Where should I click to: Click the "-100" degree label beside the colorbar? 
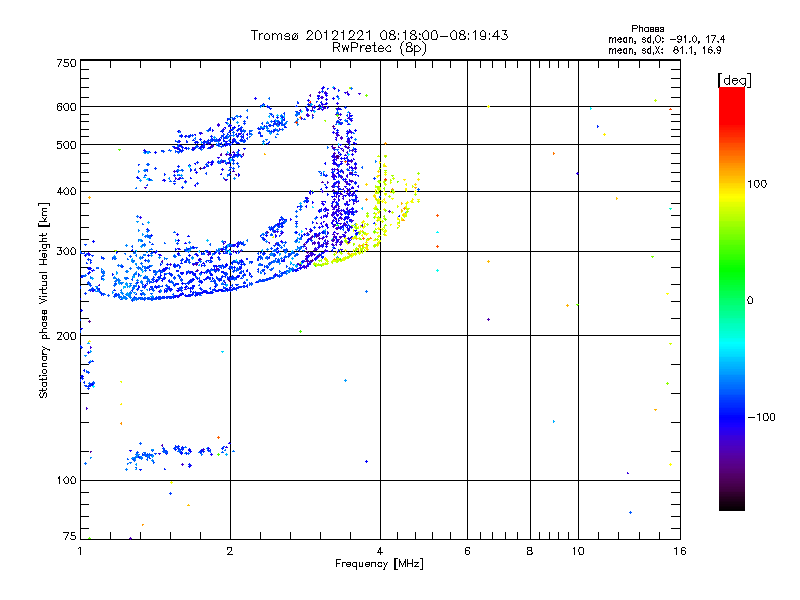[761, 417]
